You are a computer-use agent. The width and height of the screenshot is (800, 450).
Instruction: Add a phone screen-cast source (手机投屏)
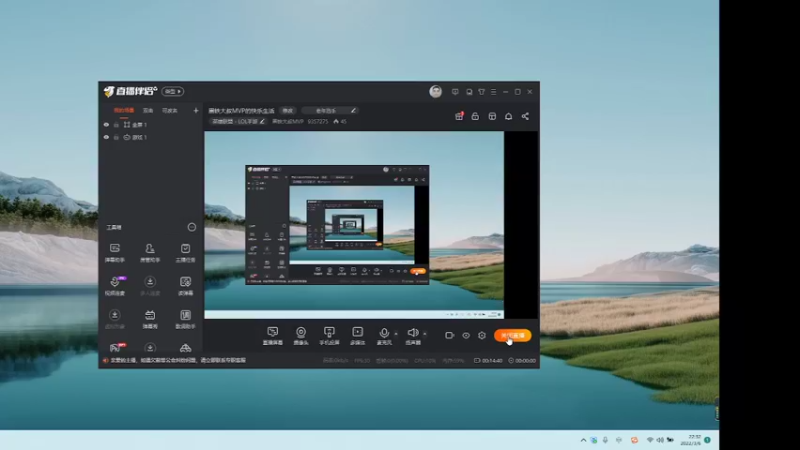tap(329, 336)
